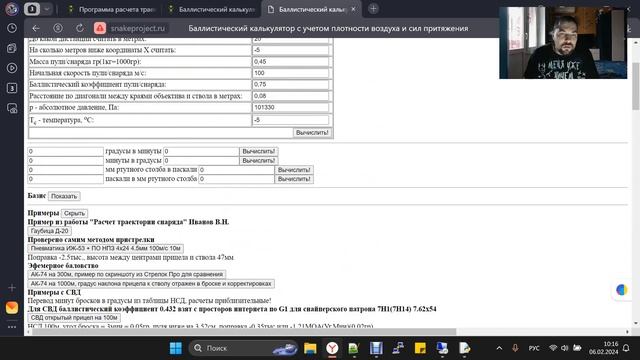
Task: Open the screenshot tool icon in sidebar
Action: point(12,108)
